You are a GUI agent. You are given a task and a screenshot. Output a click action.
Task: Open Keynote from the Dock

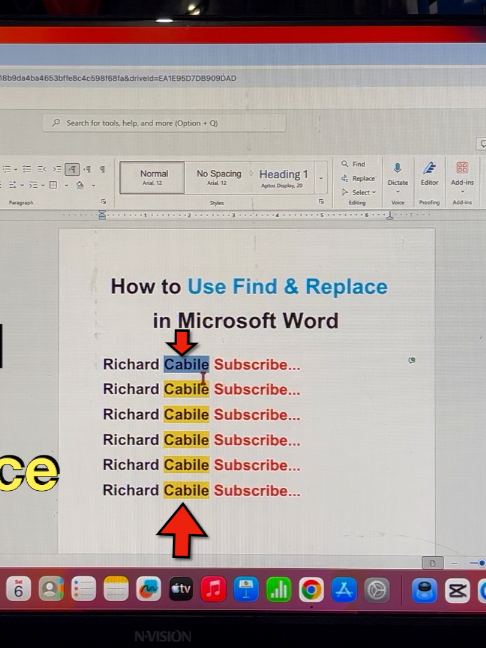click(x=246, y=589)
